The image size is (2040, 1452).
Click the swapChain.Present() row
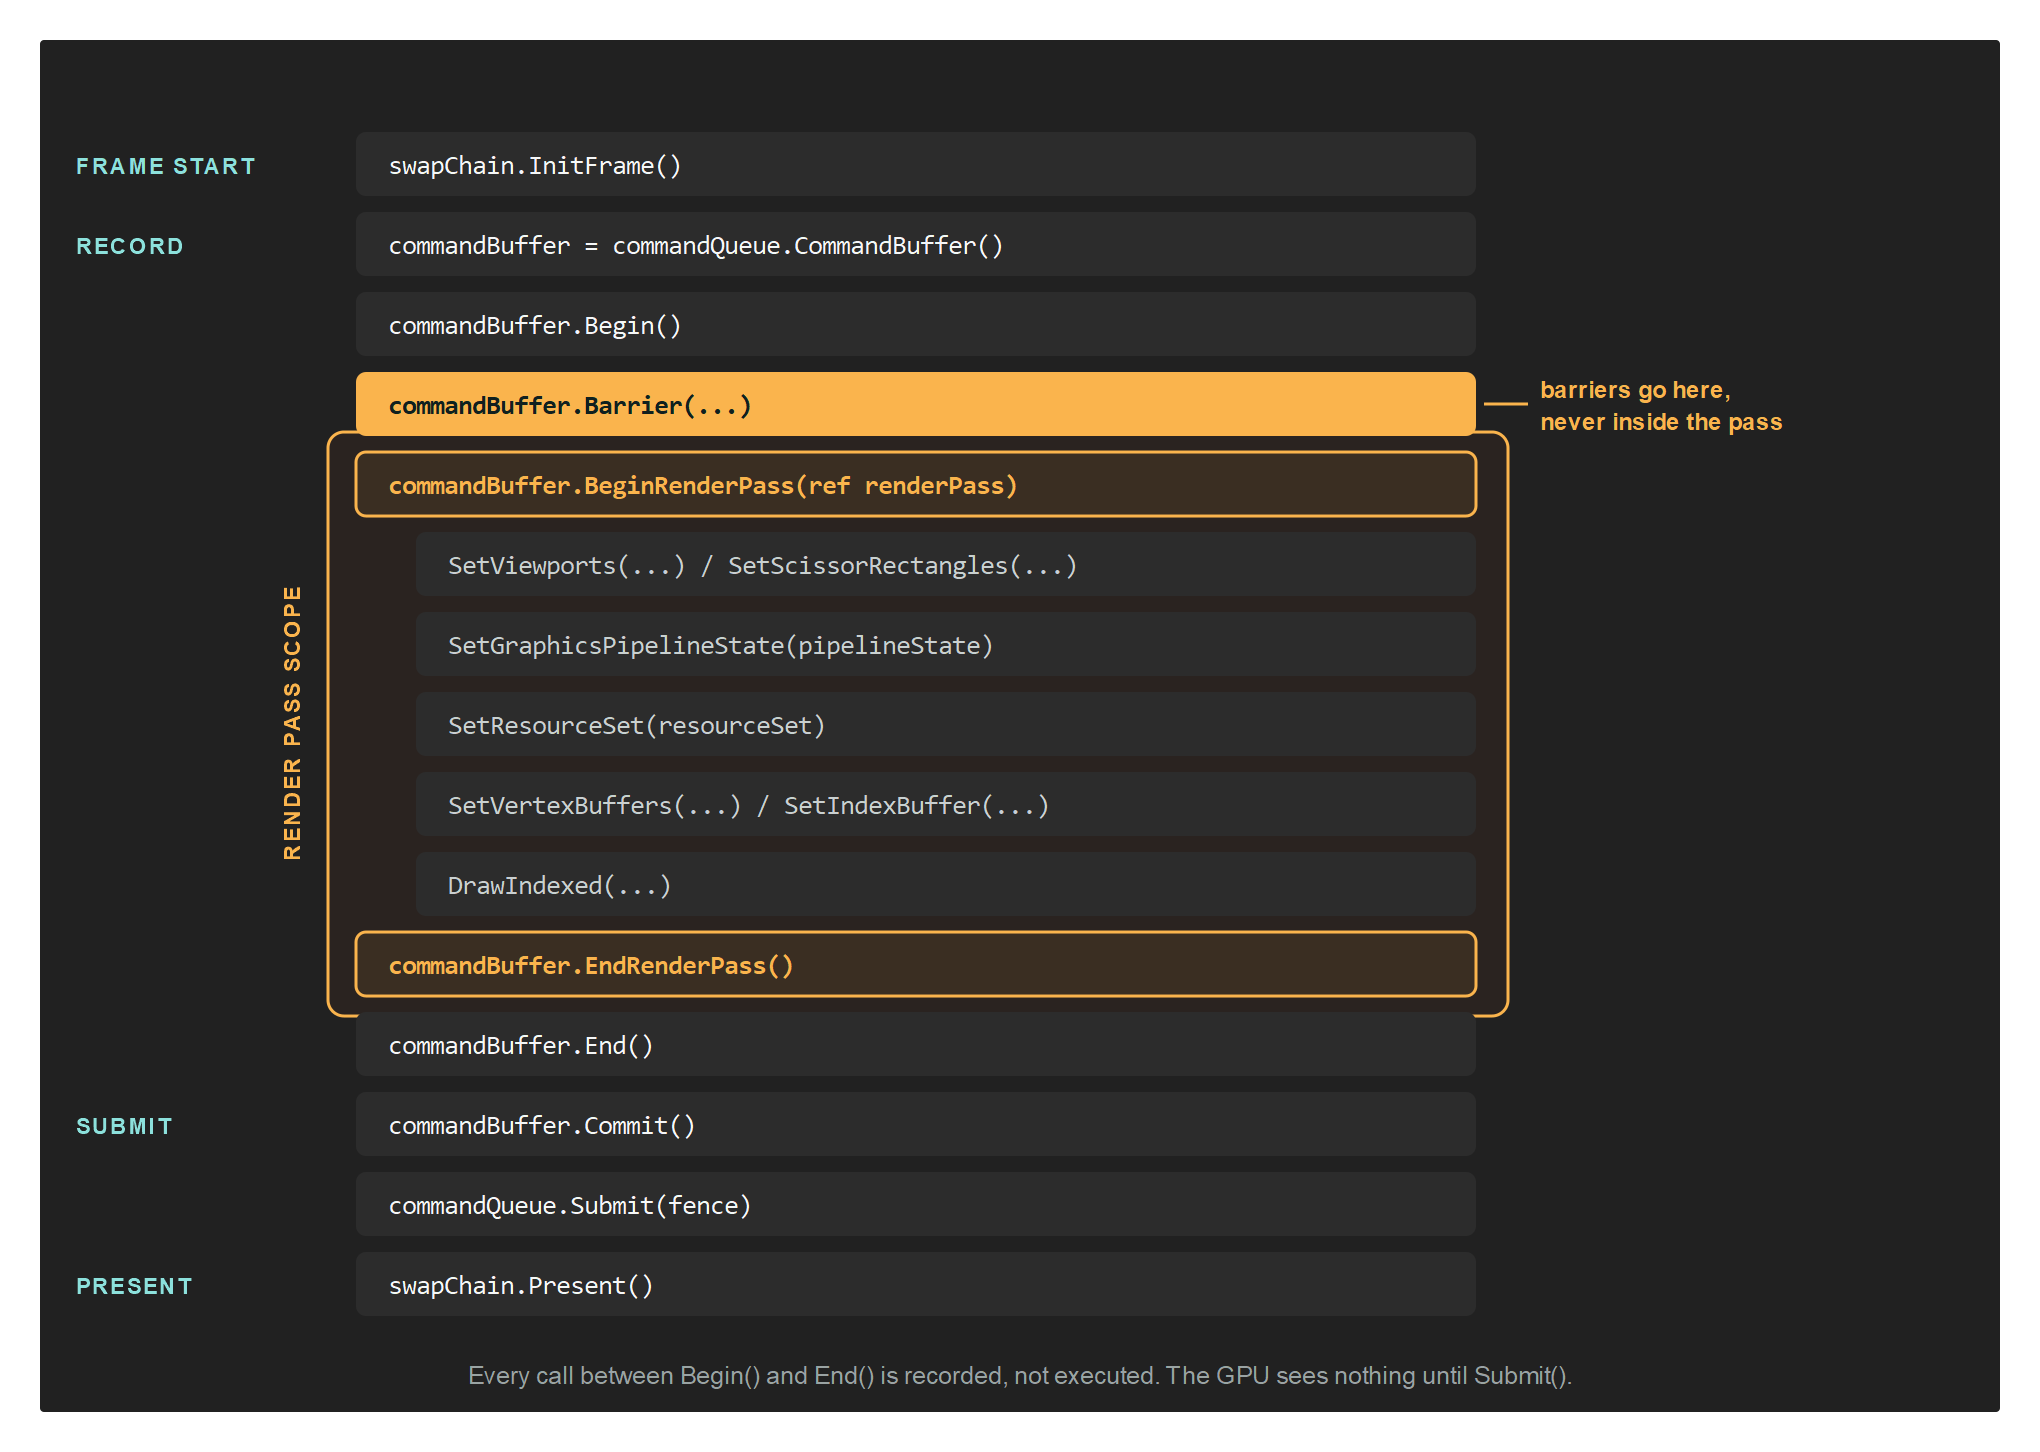(915, 1284)
